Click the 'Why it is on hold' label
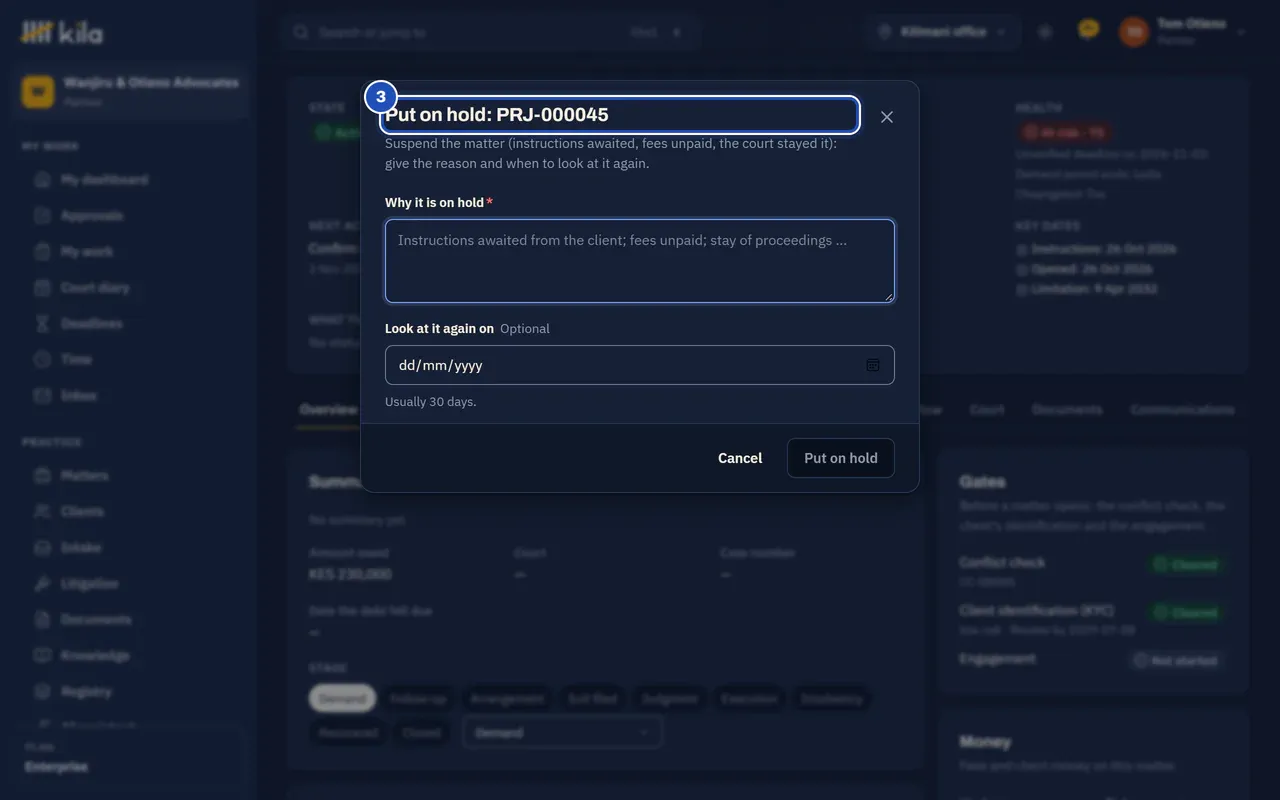 (x=435, y=203)
